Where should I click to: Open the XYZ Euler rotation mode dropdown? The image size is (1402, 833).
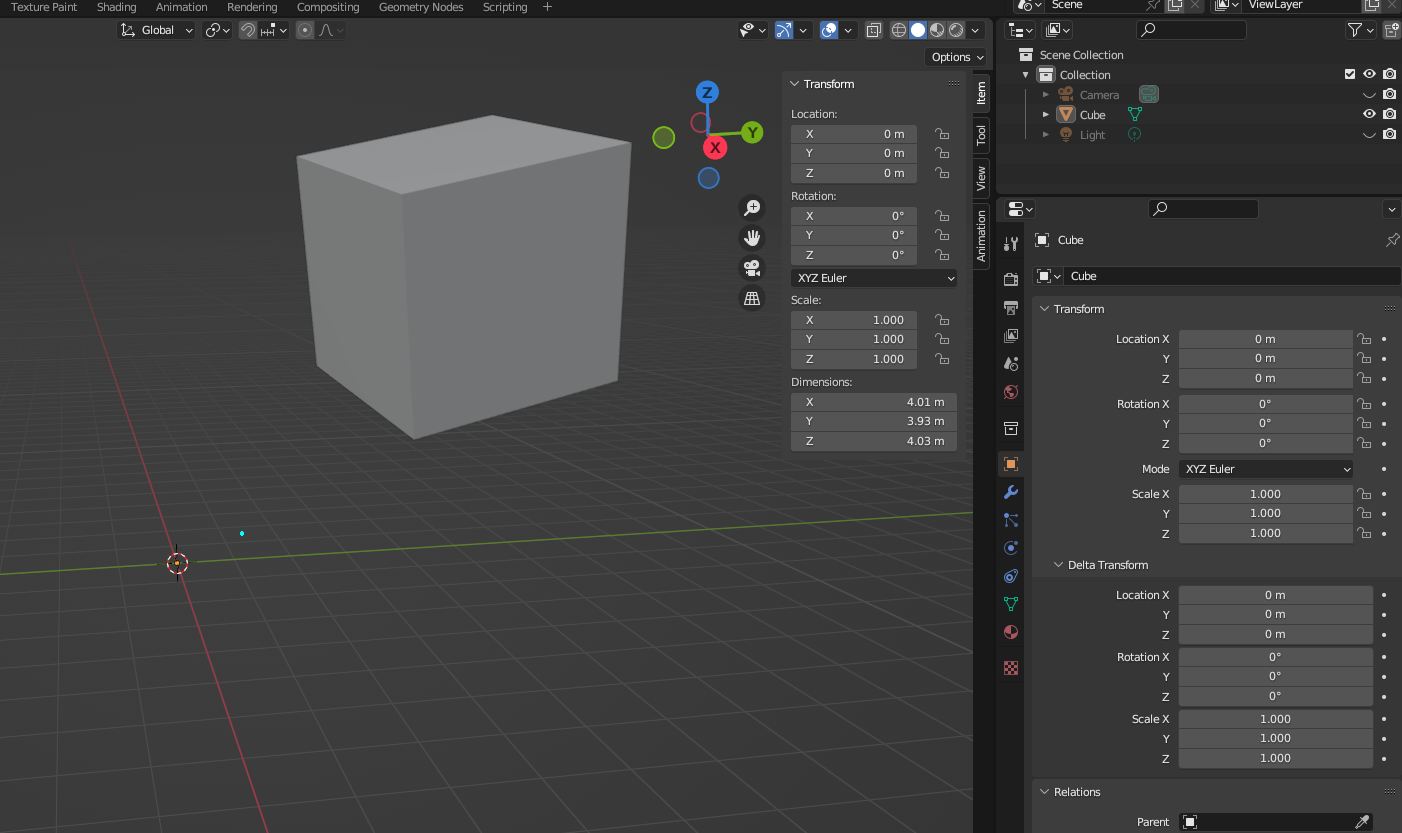(874, 278)
